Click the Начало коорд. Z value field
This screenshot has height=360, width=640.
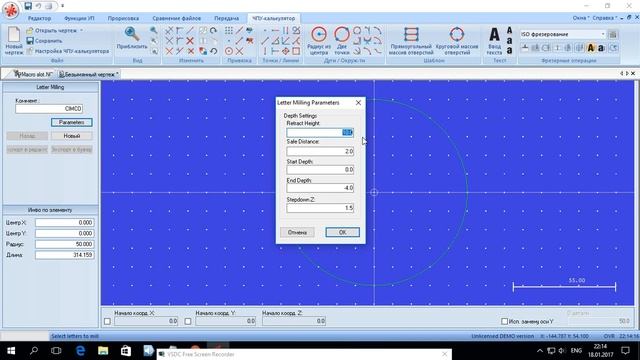[294, 321]
